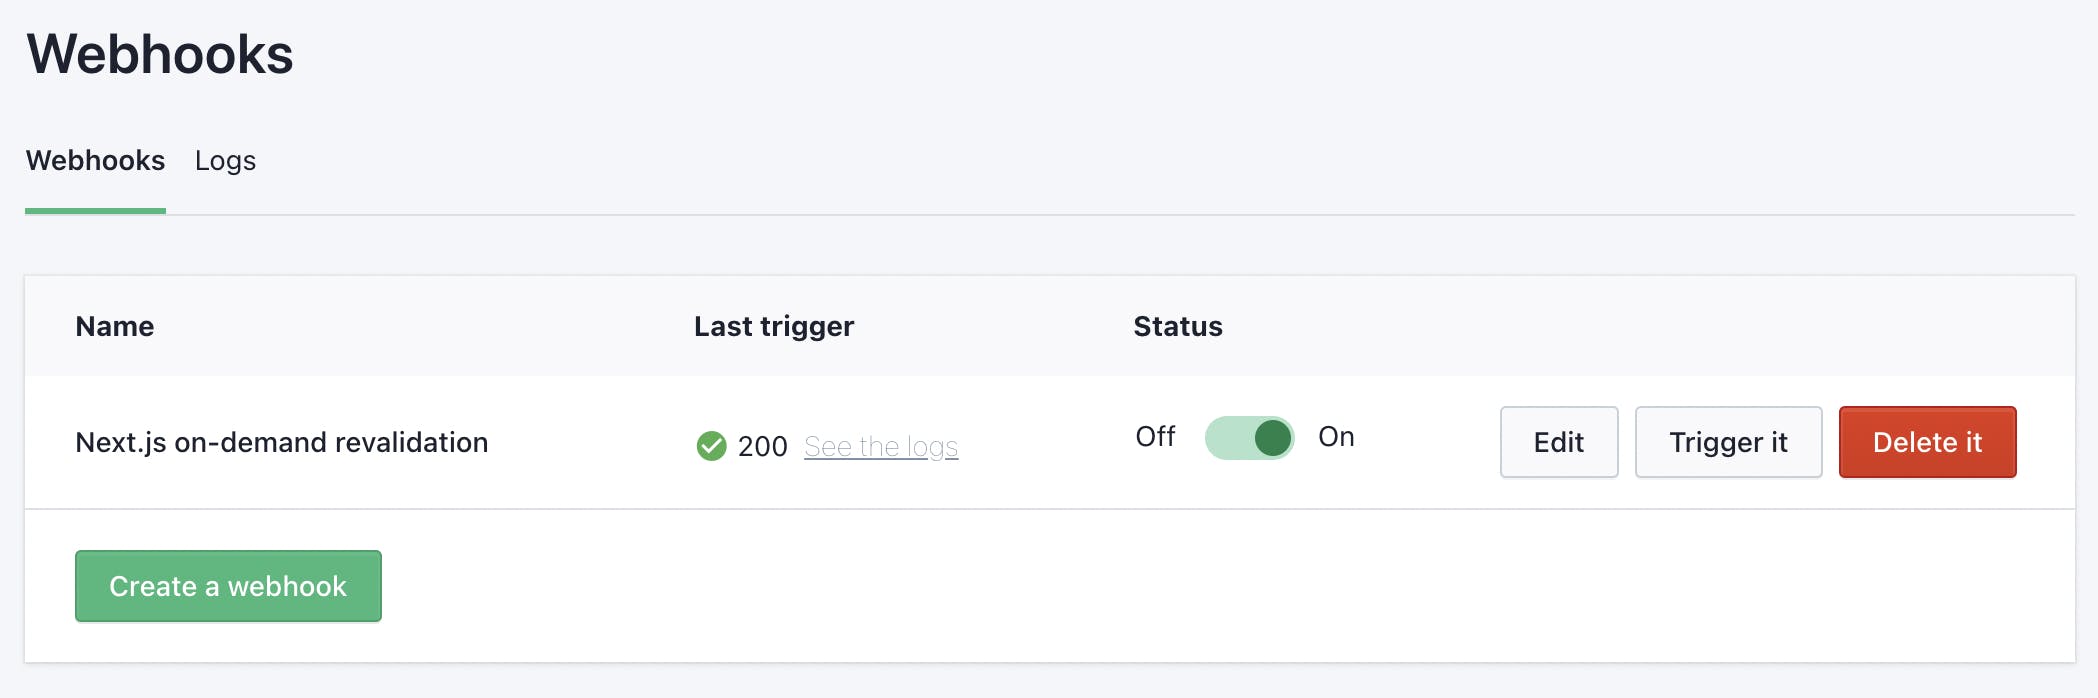
Task: Select the Webhooks tab
Action: pyautogui.click(x=95, y=161)
